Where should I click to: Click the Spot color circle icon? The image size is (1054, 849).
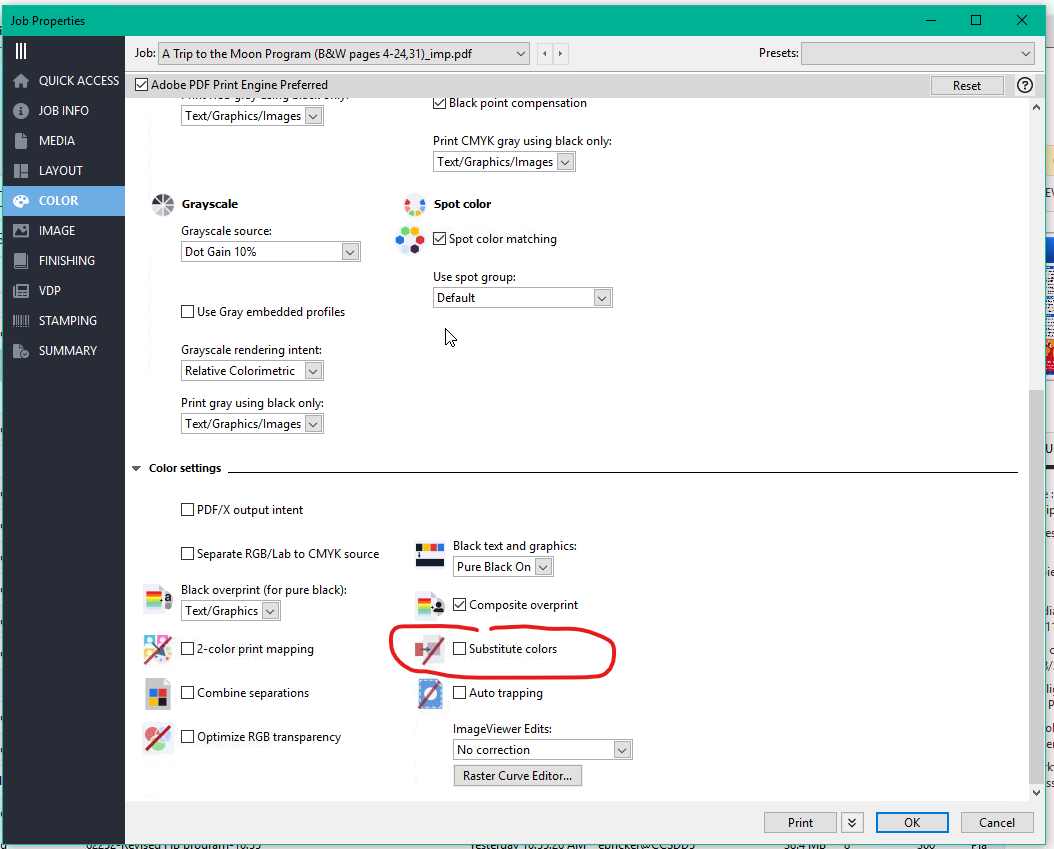point(414,204)
